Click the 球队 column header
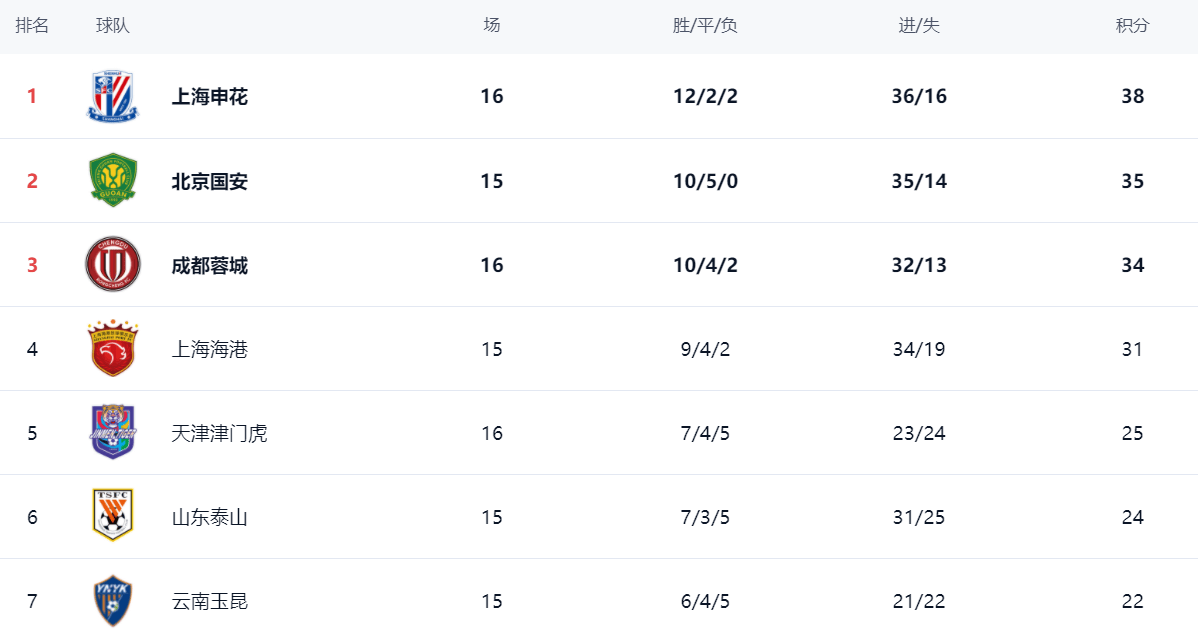The height and width of the screenshot is (639, 1198). click(x=113, y=26)
